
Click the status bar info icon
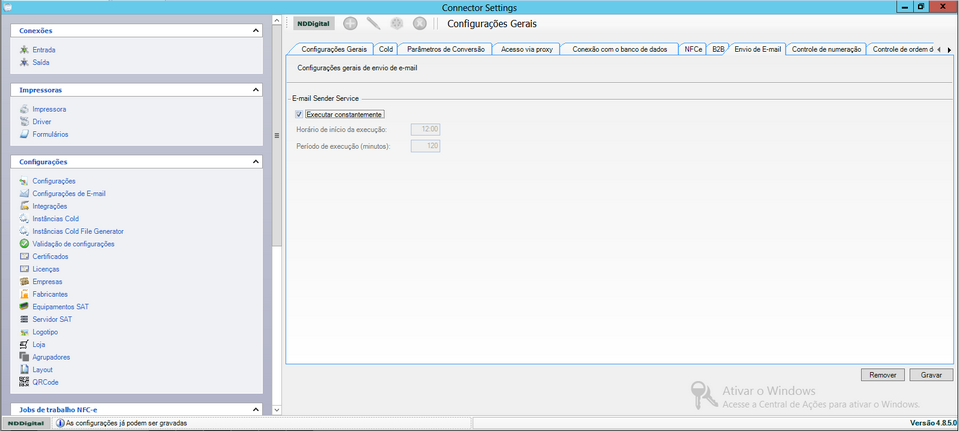coord(60,423)
